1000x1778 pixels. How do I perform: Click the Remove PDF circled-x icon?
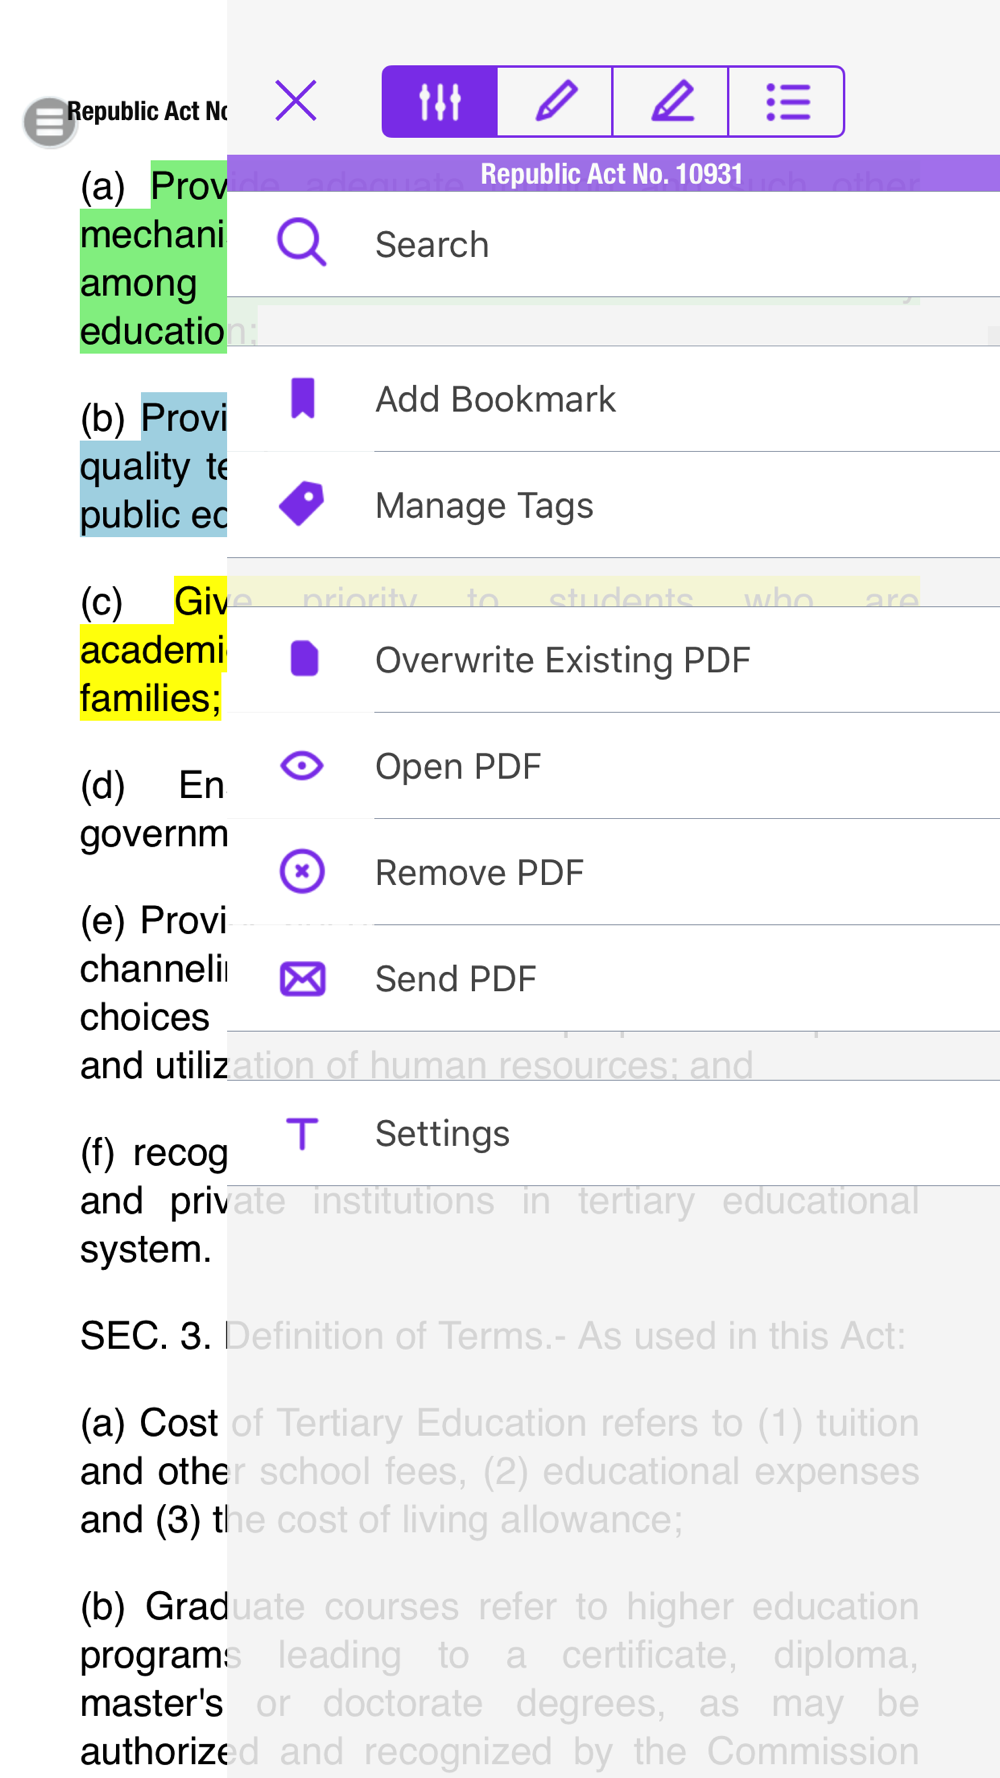pyautogui.click(x=302, y=871)
